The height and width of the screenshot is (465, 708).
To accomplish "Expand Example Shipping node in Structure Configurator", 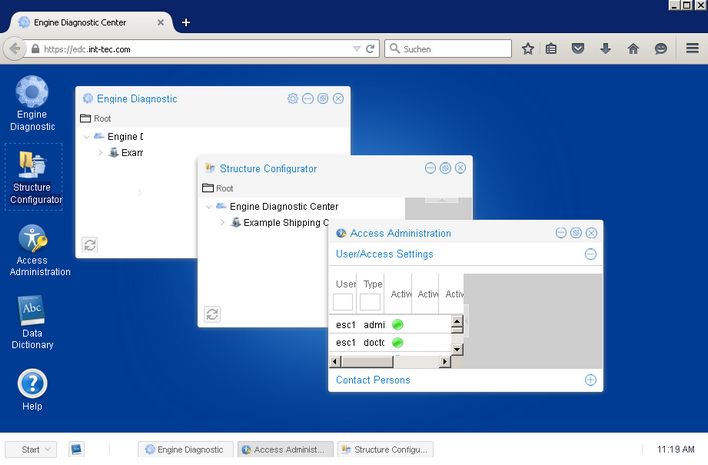I will 223,223.
